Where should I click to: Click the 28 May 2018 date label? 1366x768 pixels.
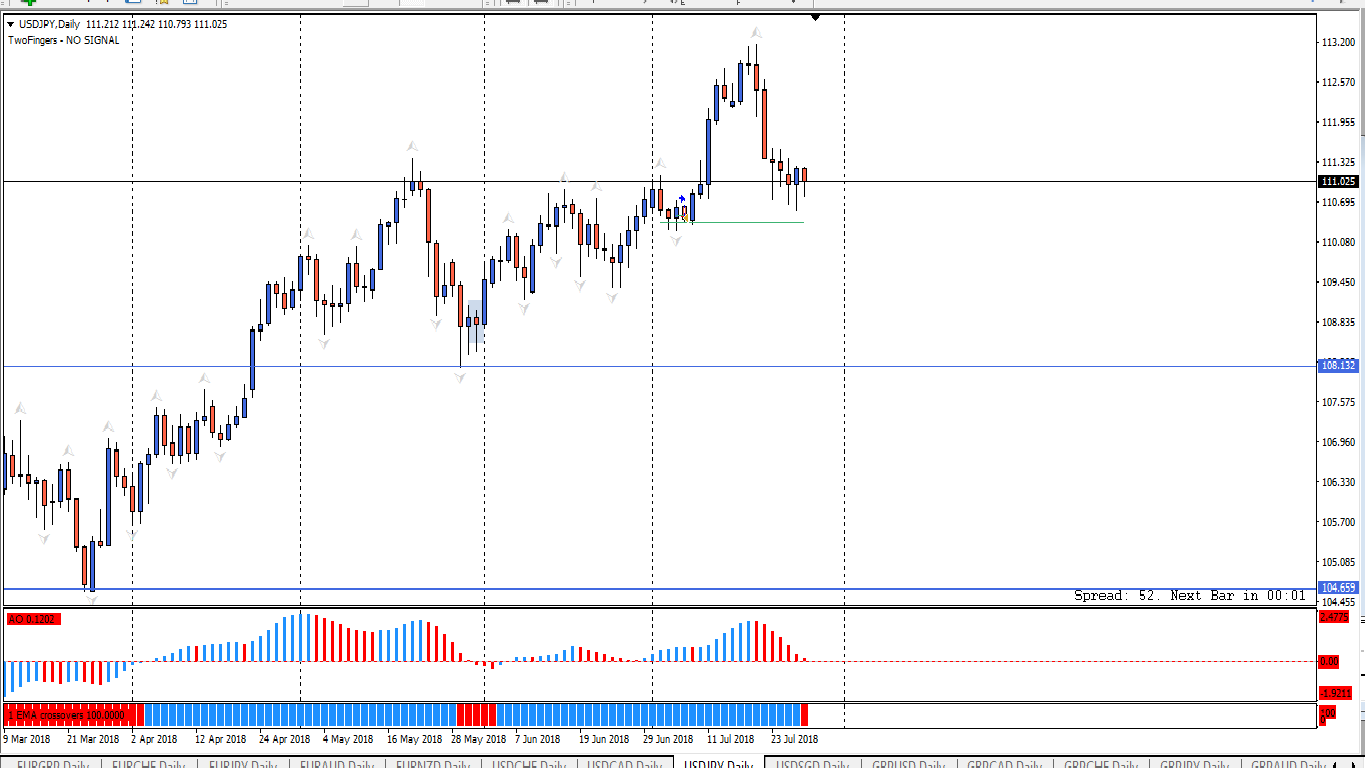pyautogui.click(x=477, y=739)
